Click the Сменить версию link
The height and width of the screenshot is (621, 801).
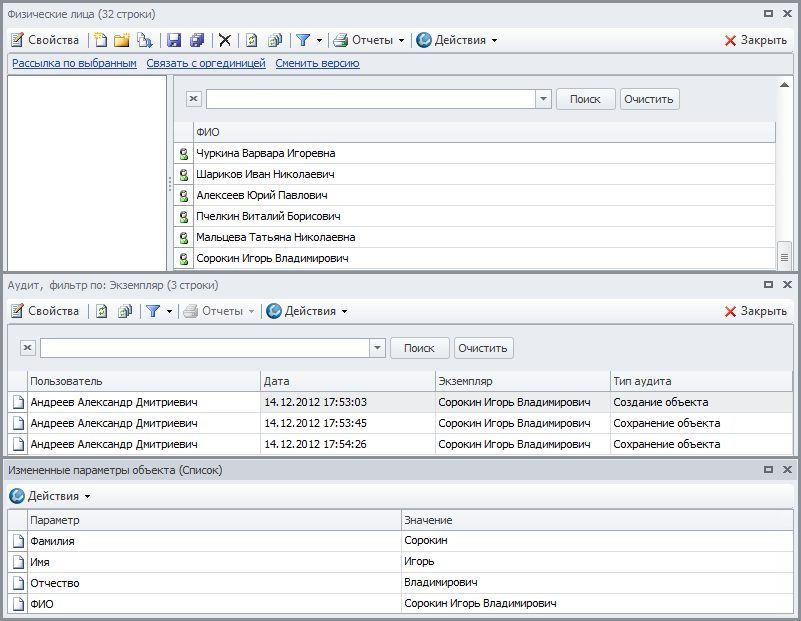coord(317,63)
